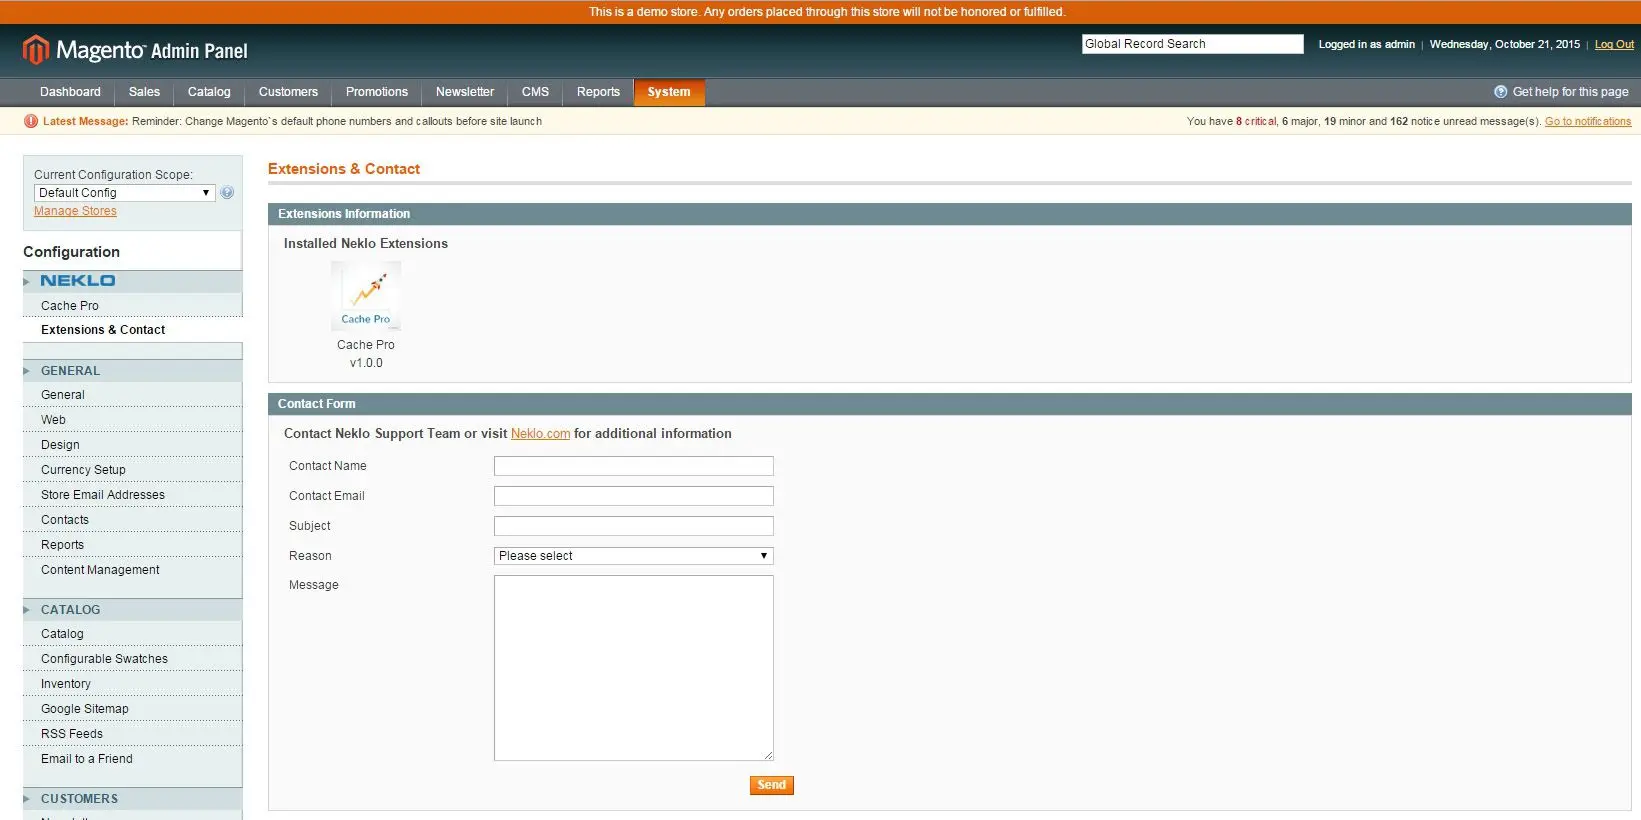Open the Reports menu in the top bar

click(x=598, y=92)
